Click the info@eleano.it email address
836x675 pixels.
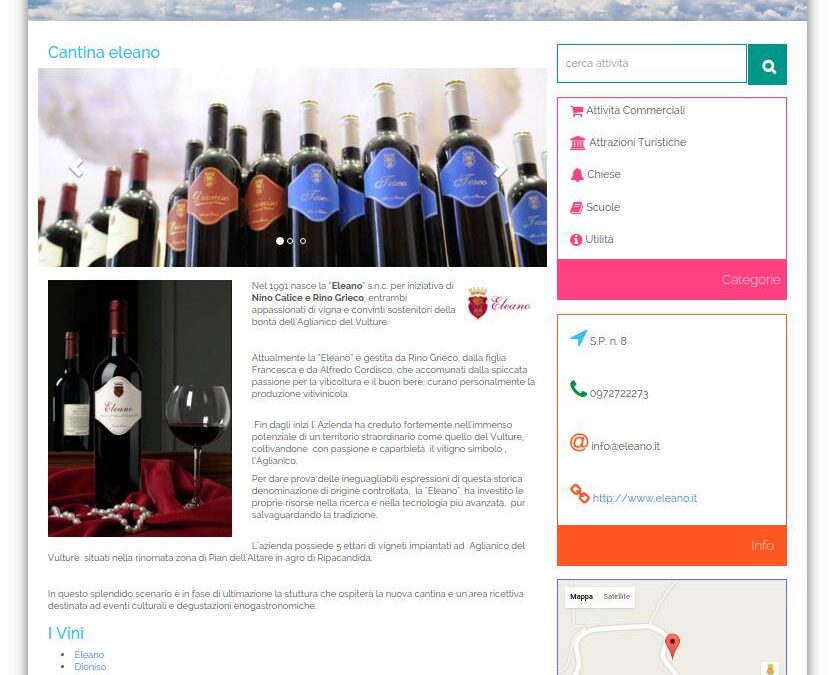[x=625, y=446]
